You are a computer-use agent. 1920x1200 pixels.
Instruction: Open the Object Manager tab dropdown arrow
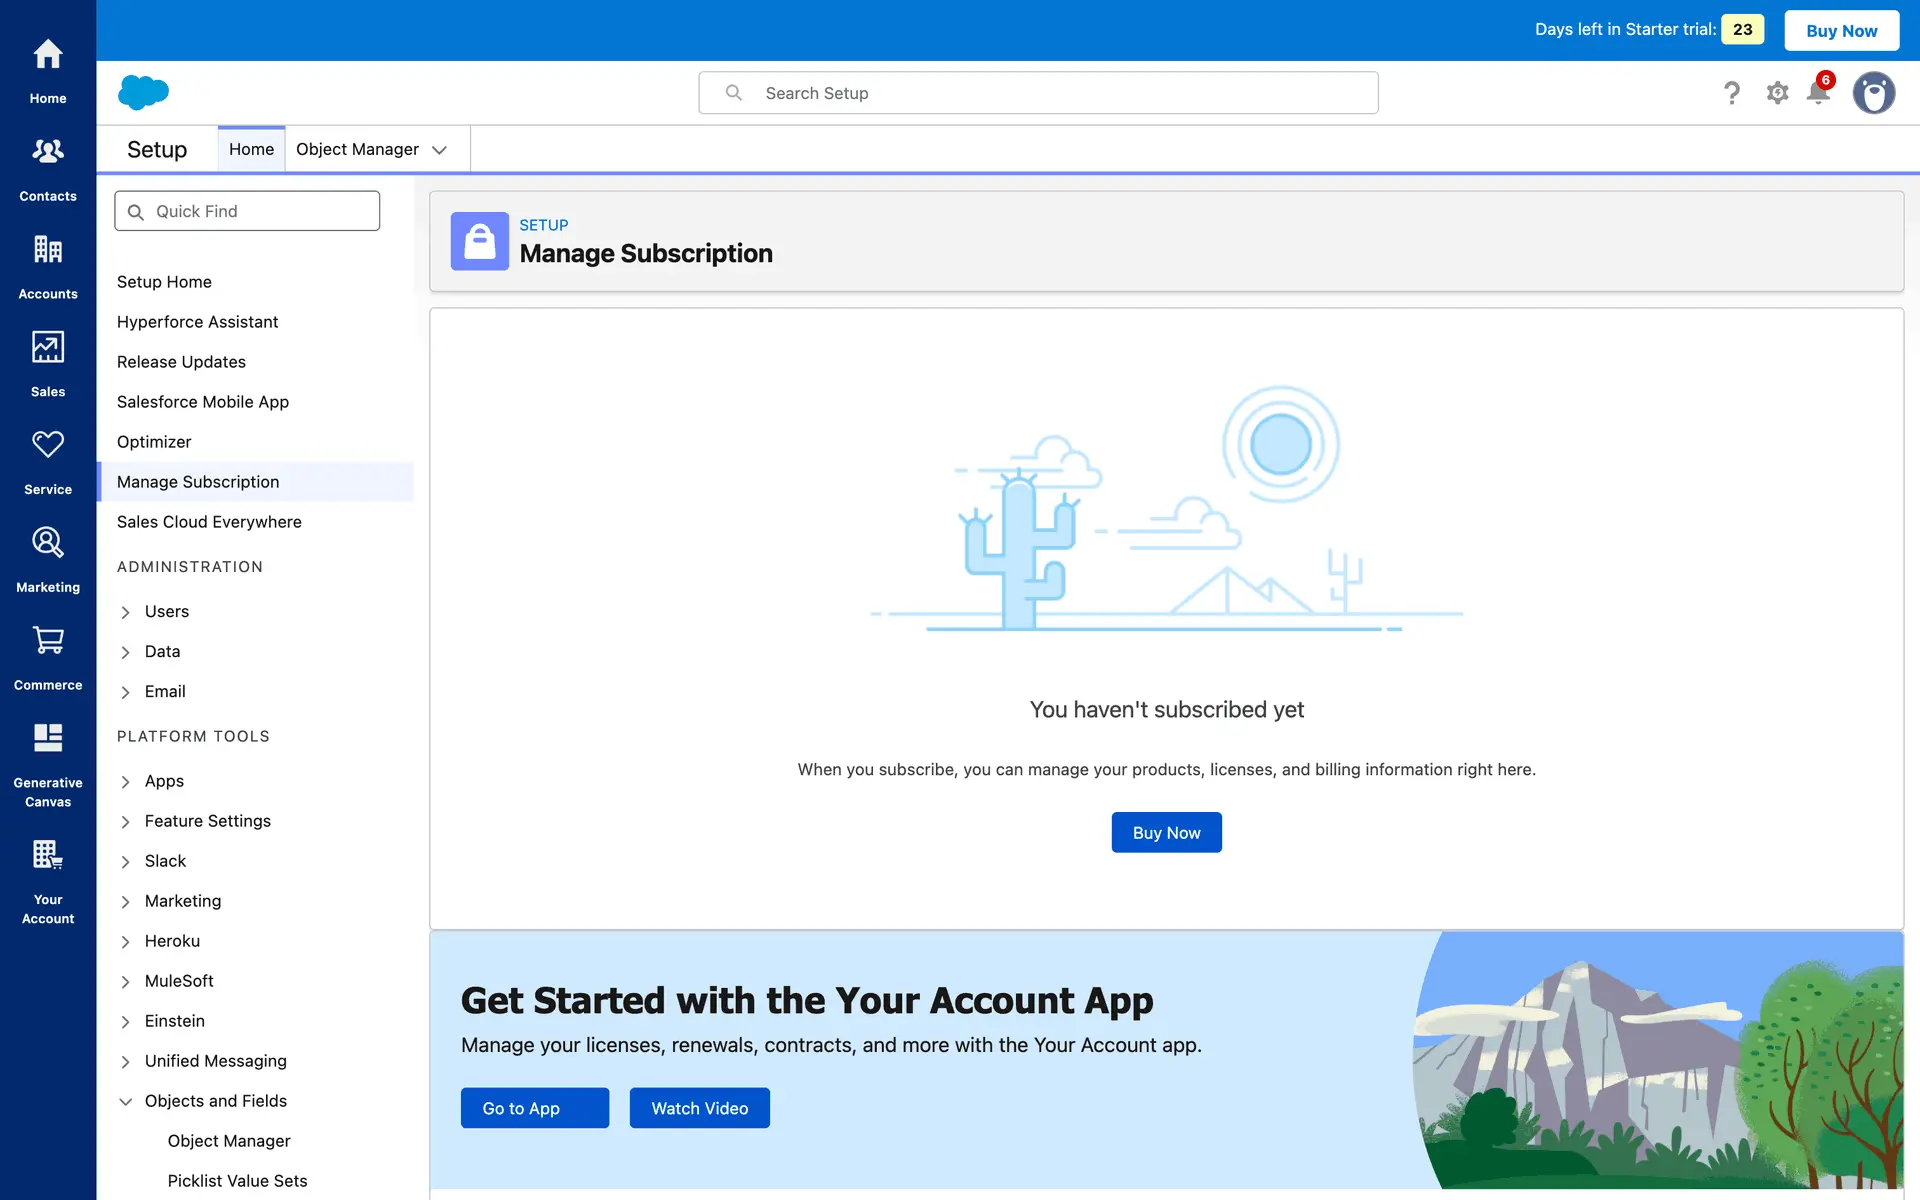point(439,150)
